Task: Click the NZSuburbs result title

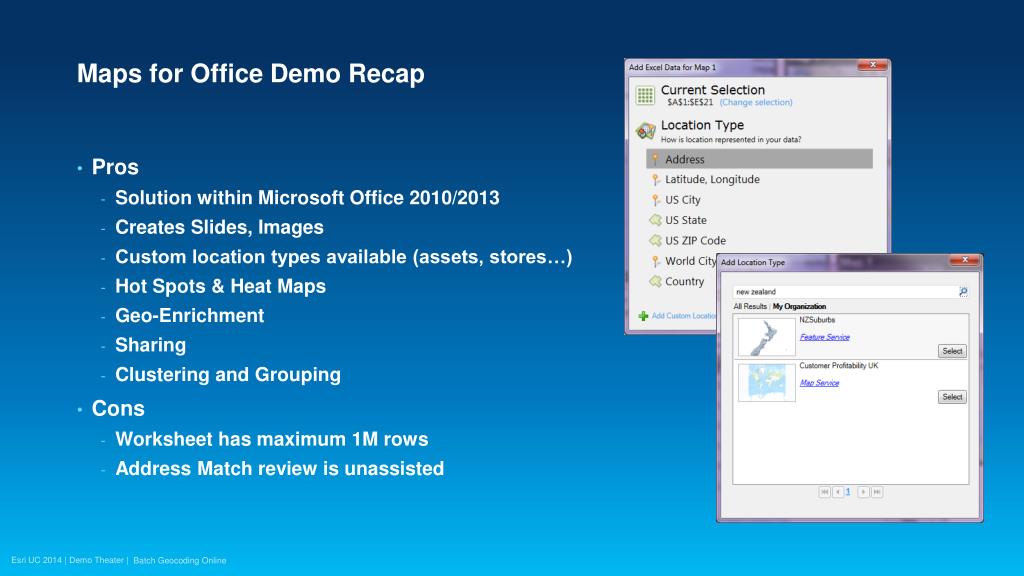Action: coord(817,320)
